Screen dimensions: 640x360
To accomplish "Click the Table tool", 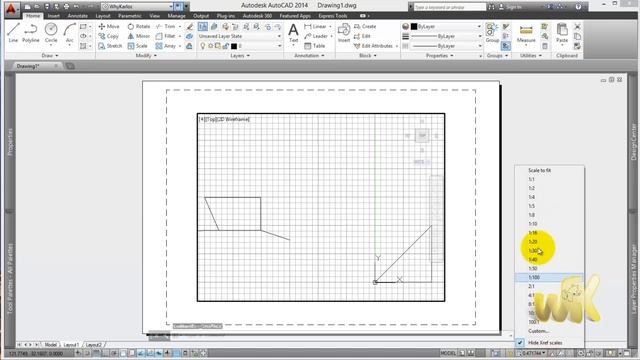I will 315,46.
